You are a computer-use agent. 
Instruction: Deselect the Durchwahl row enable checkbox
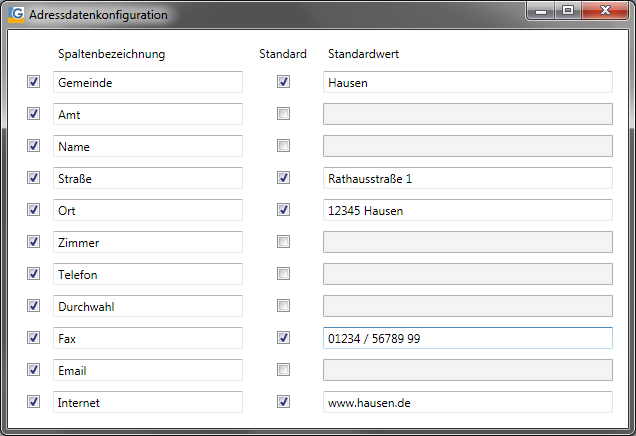[34, 306]
